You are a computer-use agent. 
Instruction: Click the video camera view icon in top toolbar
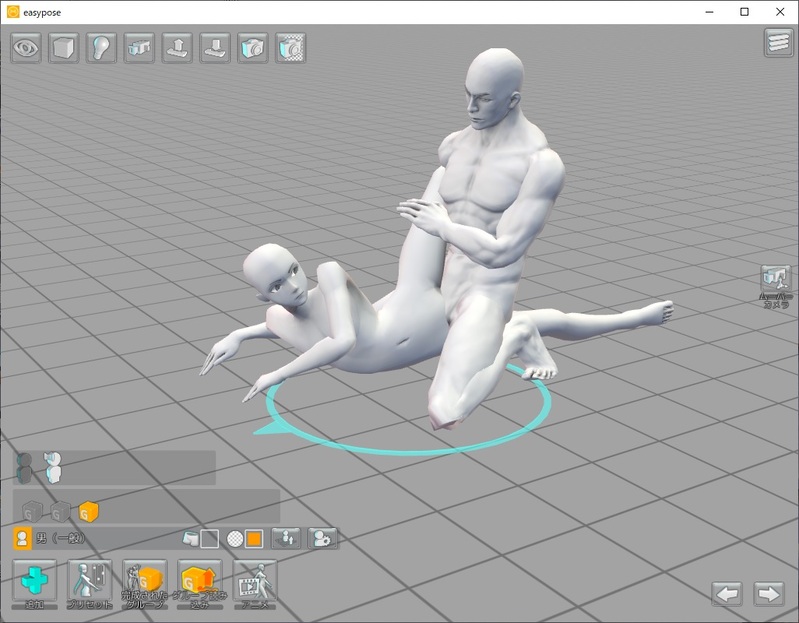point(139,48)
